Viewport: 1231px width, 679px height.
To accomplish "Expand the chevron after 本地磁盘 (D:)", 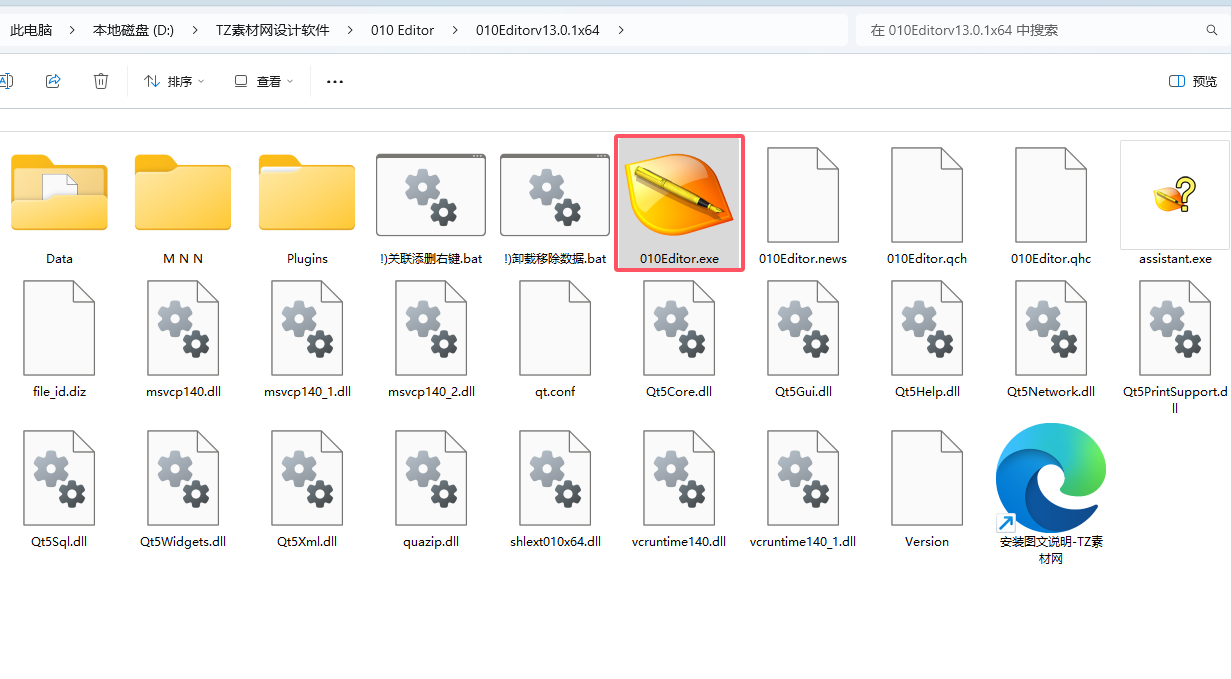I will [x=195, y=30].
